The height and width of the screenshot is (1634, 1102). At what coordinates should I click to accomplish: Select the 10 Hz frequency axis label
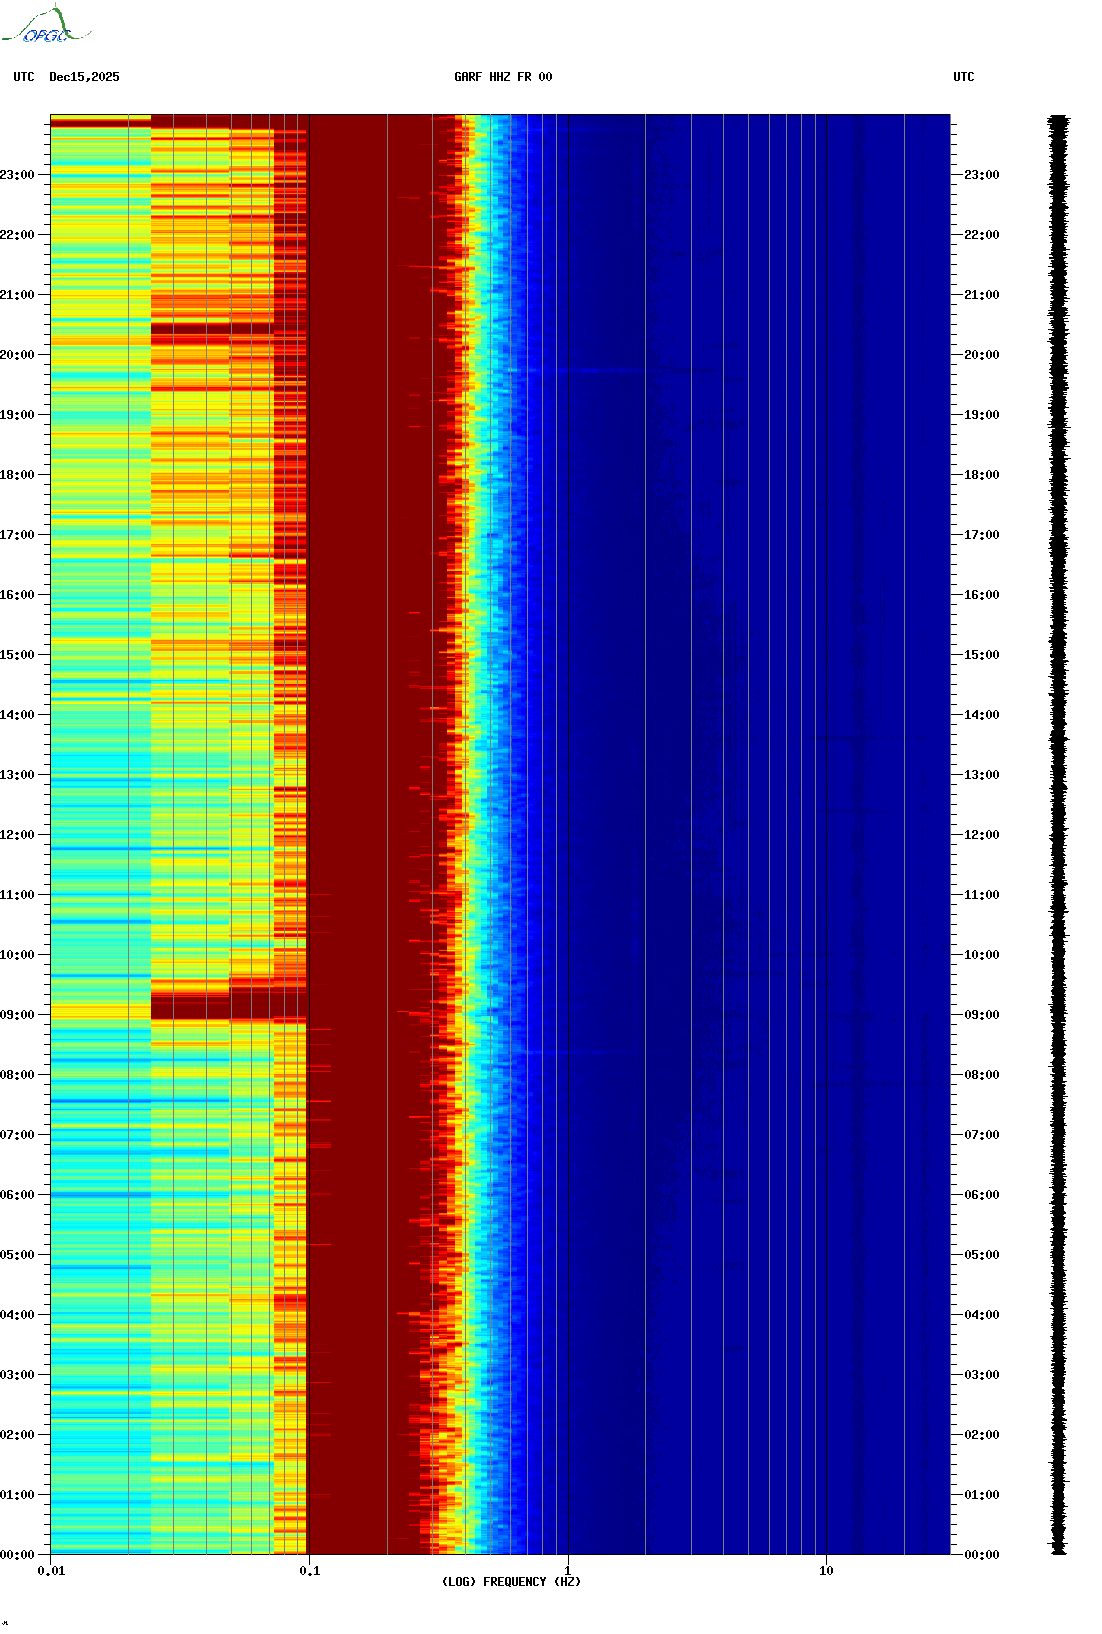pos(826,1571)
